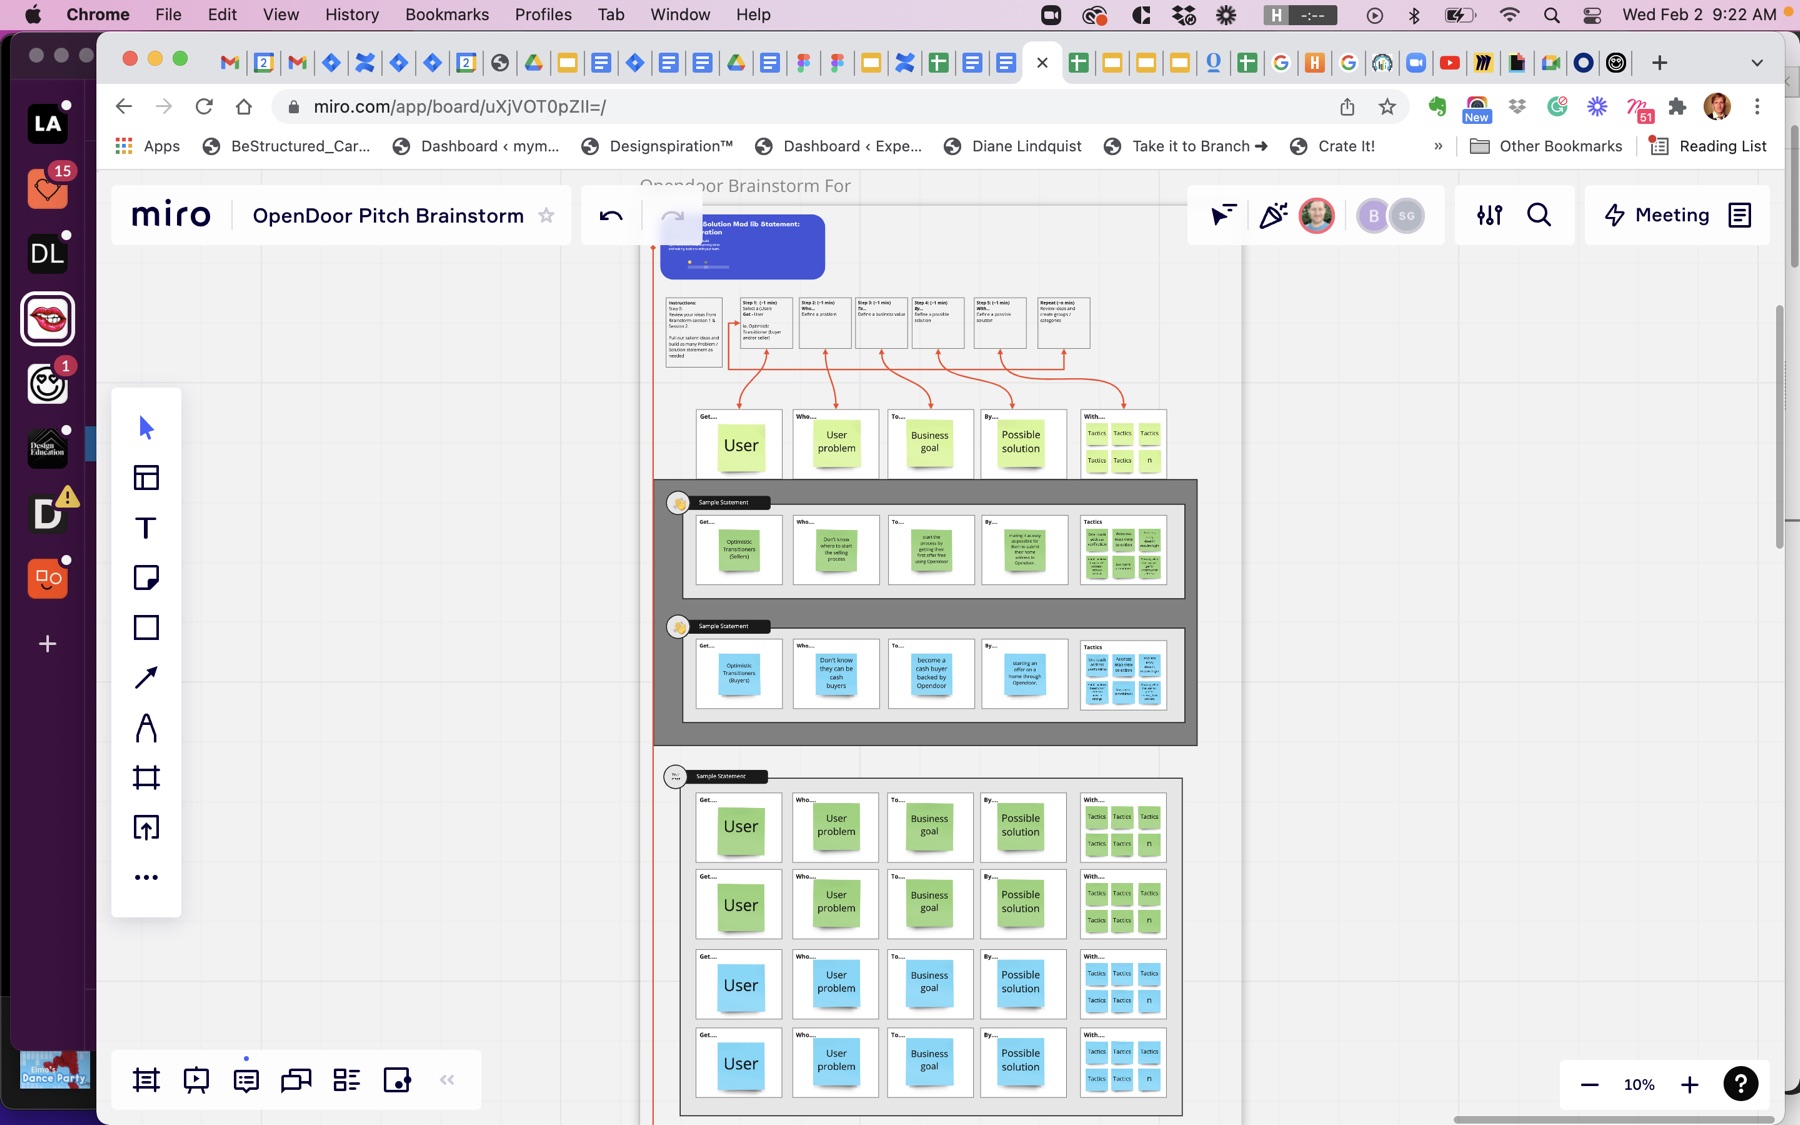Open a new browser tab
The height and width of the screenshot is (1125, 1800).
click(x=1660, y=63)
